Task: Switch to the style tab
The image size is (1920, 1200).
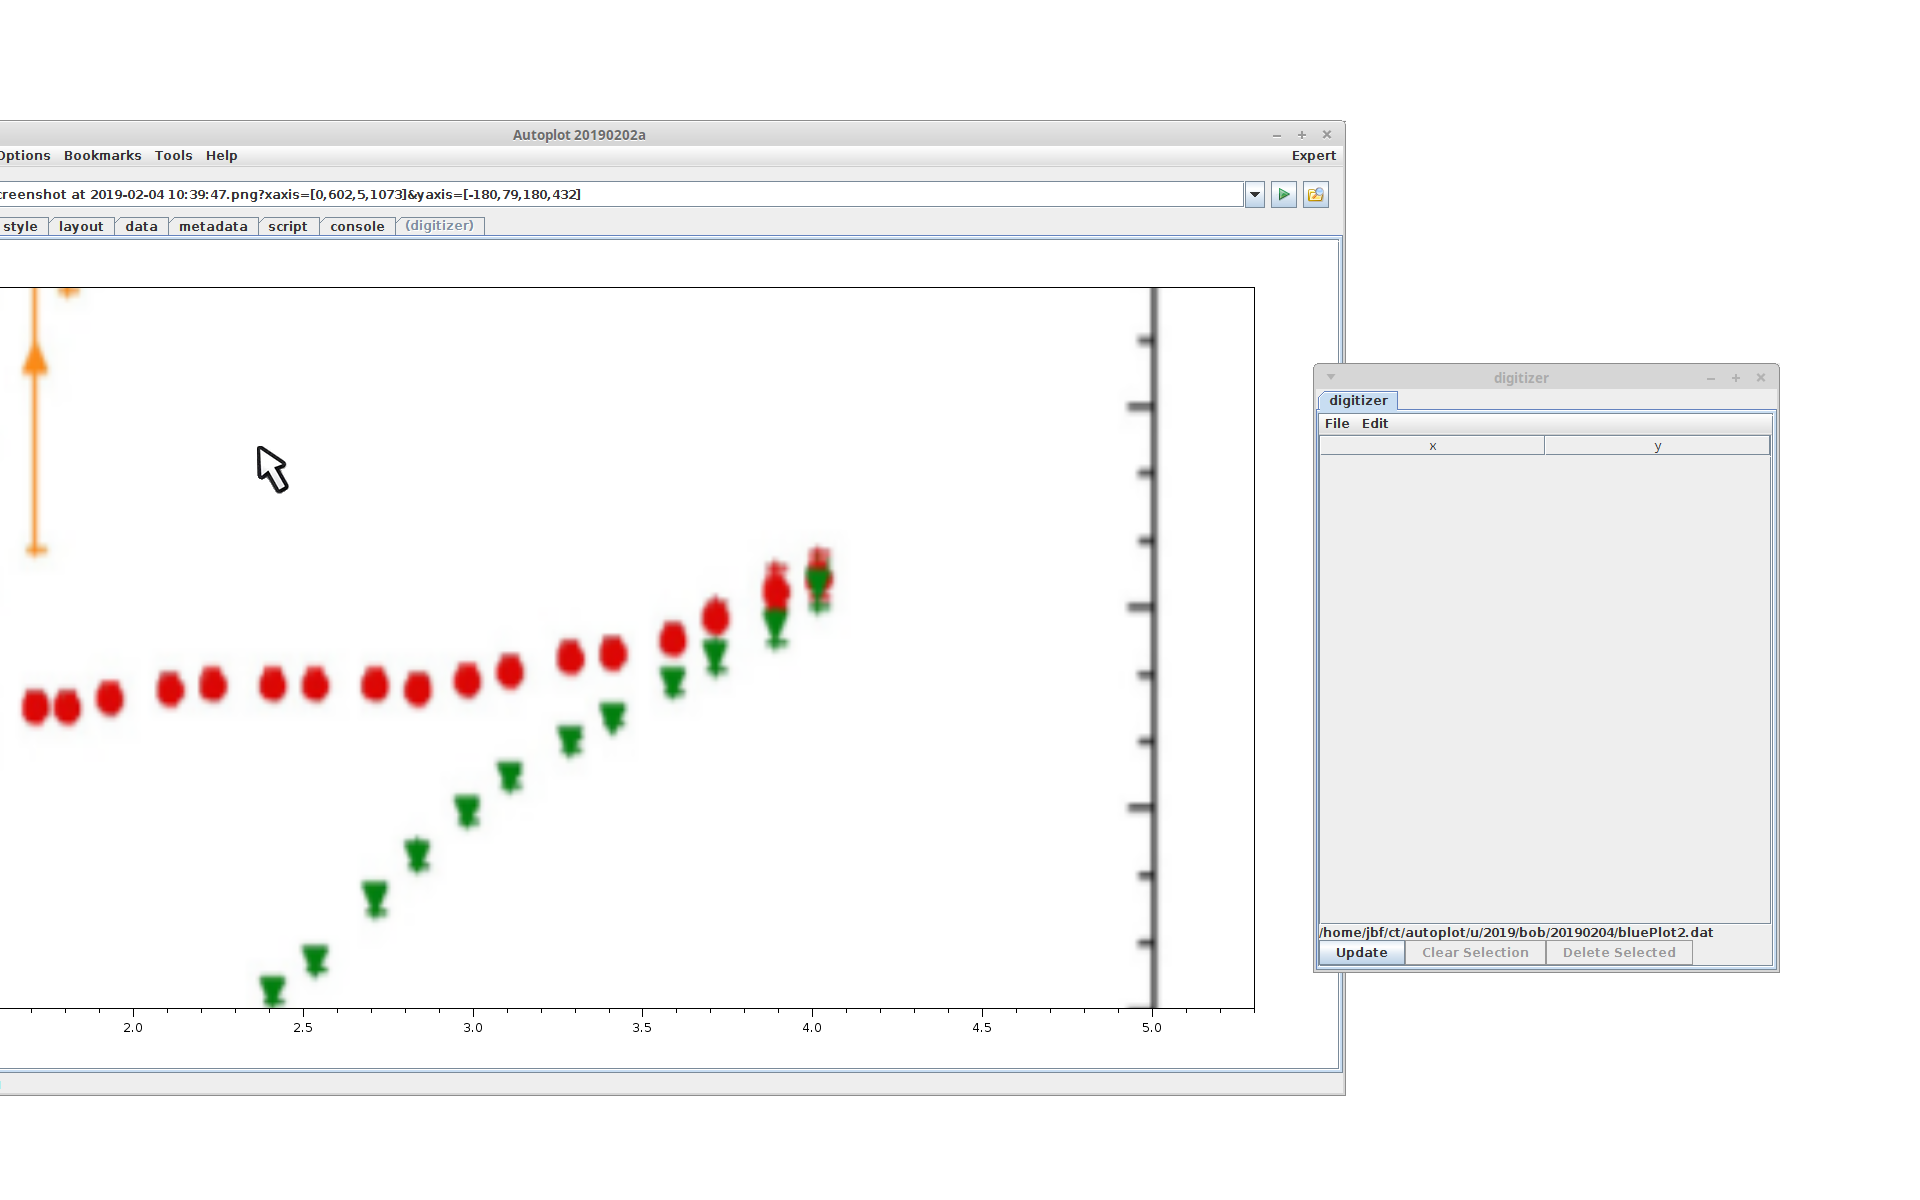Action: pos(20,227)
